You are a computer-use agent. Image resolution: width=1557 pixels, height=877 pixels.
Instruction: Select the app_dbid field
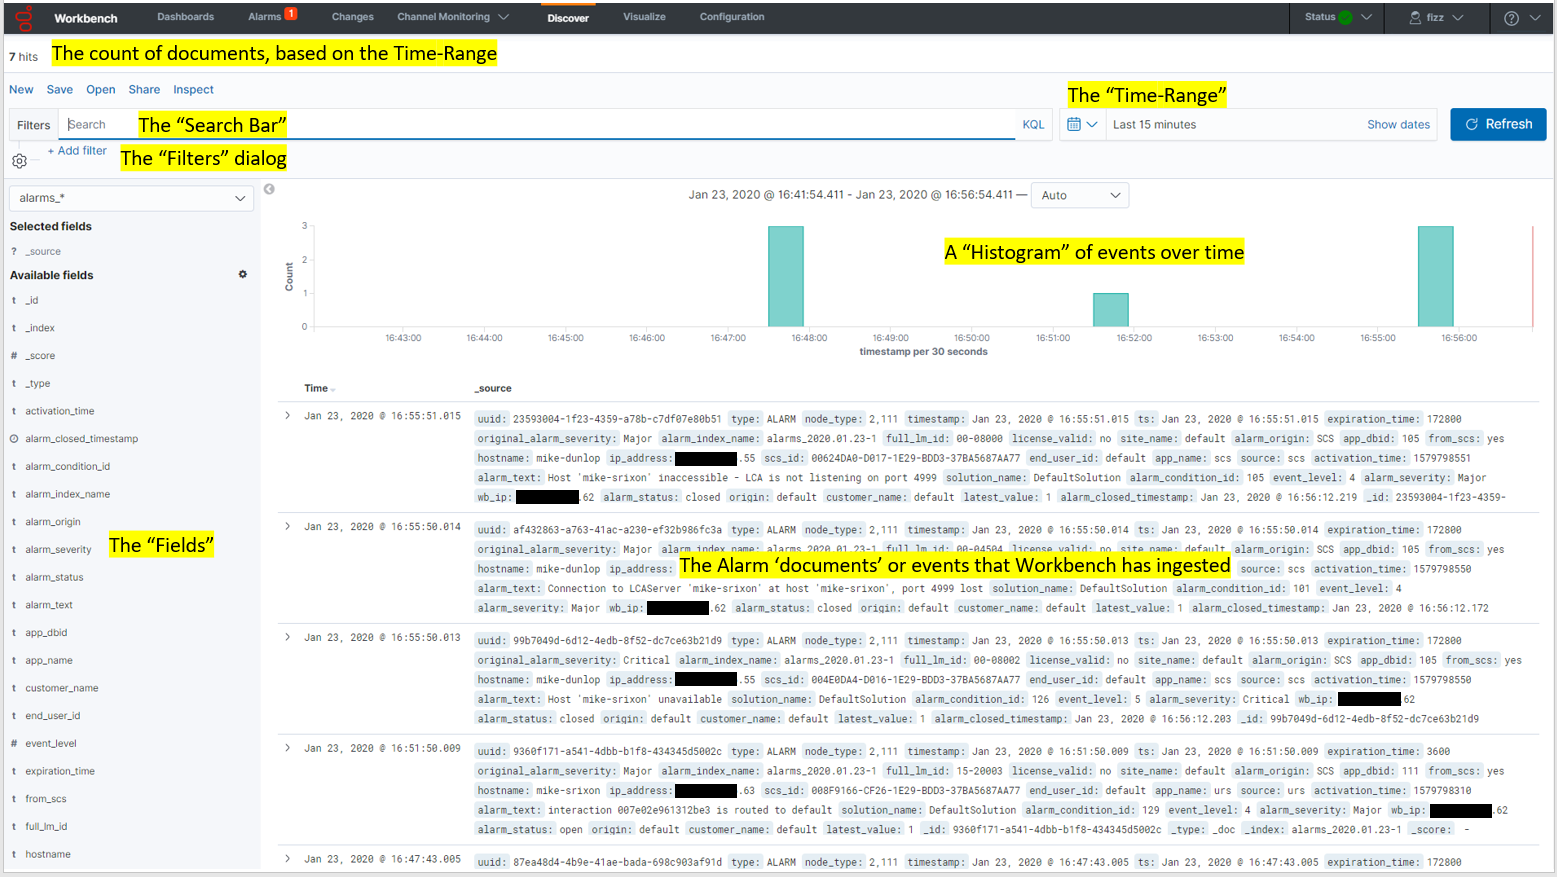click(47, 633)
